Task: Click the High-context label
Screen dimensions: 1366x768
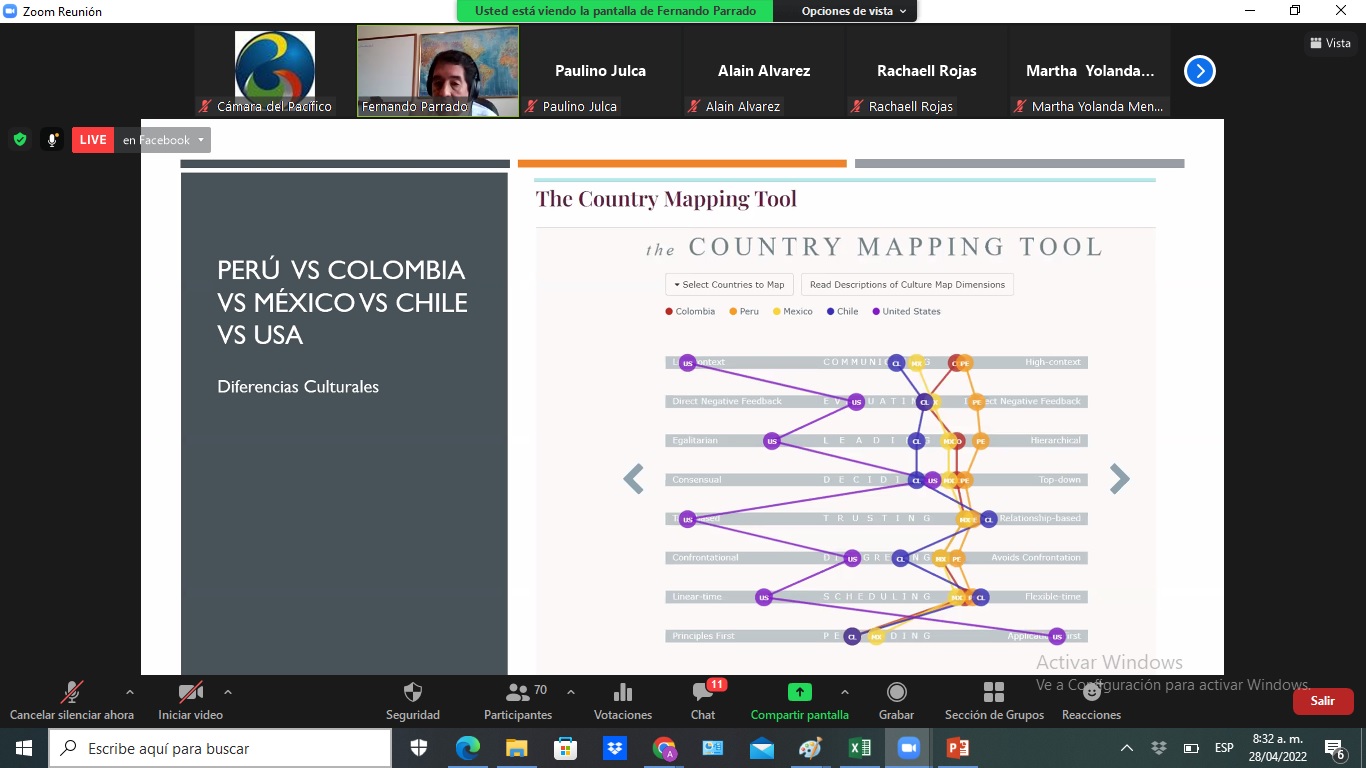Action: (x=1053, y=362)
